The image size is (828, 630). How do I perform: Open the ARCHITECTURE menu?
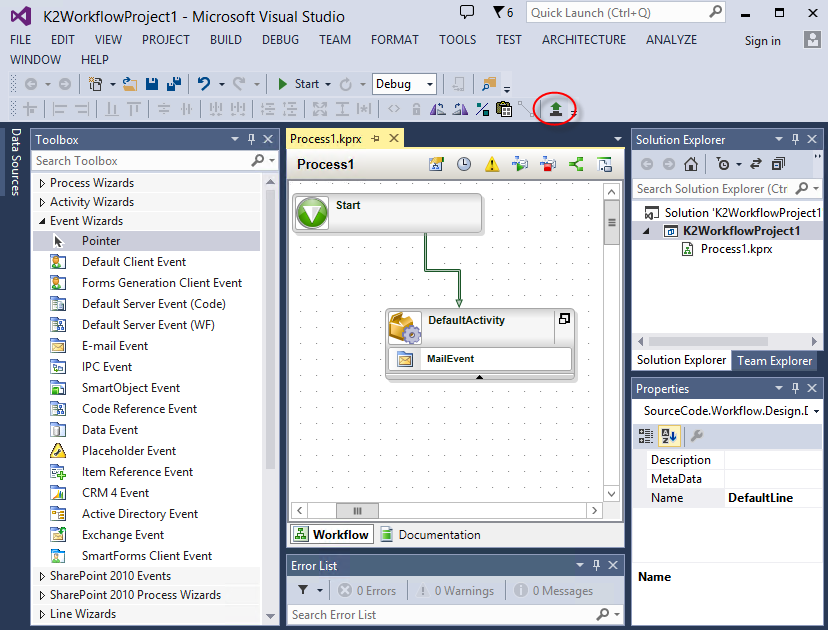tap(584, 40)
